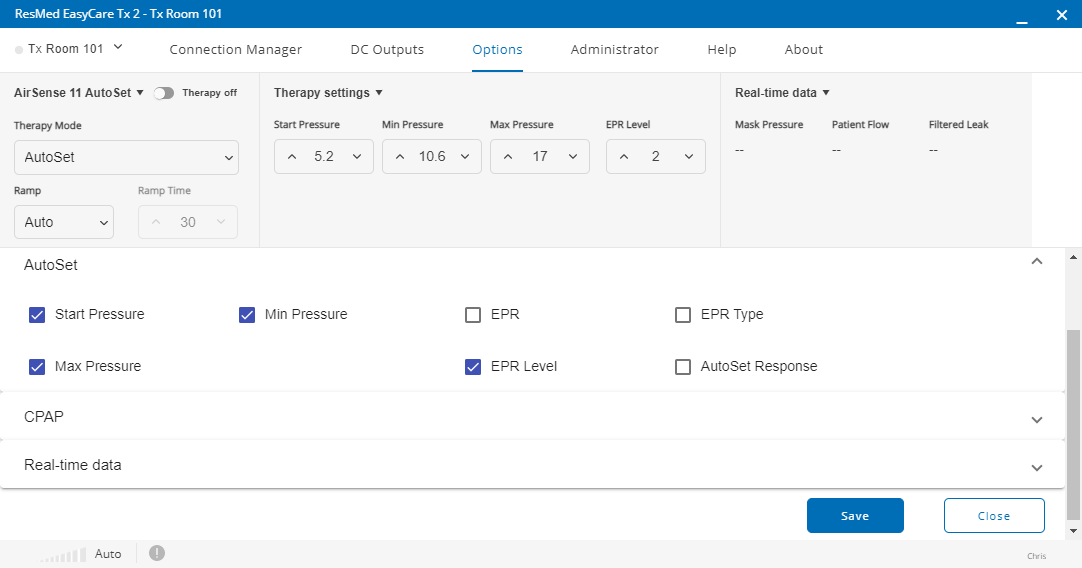Viewport: 1082px width, 568px height.
Task: Click the warning alert icon in status bar
Action: pos(157,553)
